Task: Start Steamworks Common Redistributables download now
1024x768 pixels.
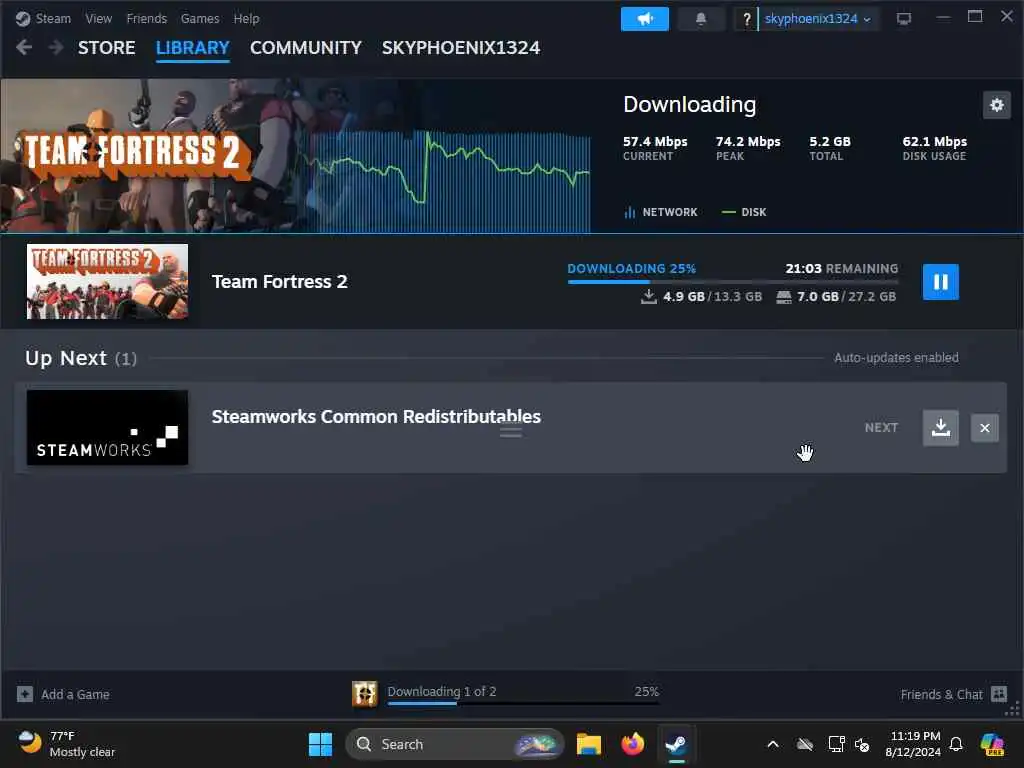Action: (940, 428)
